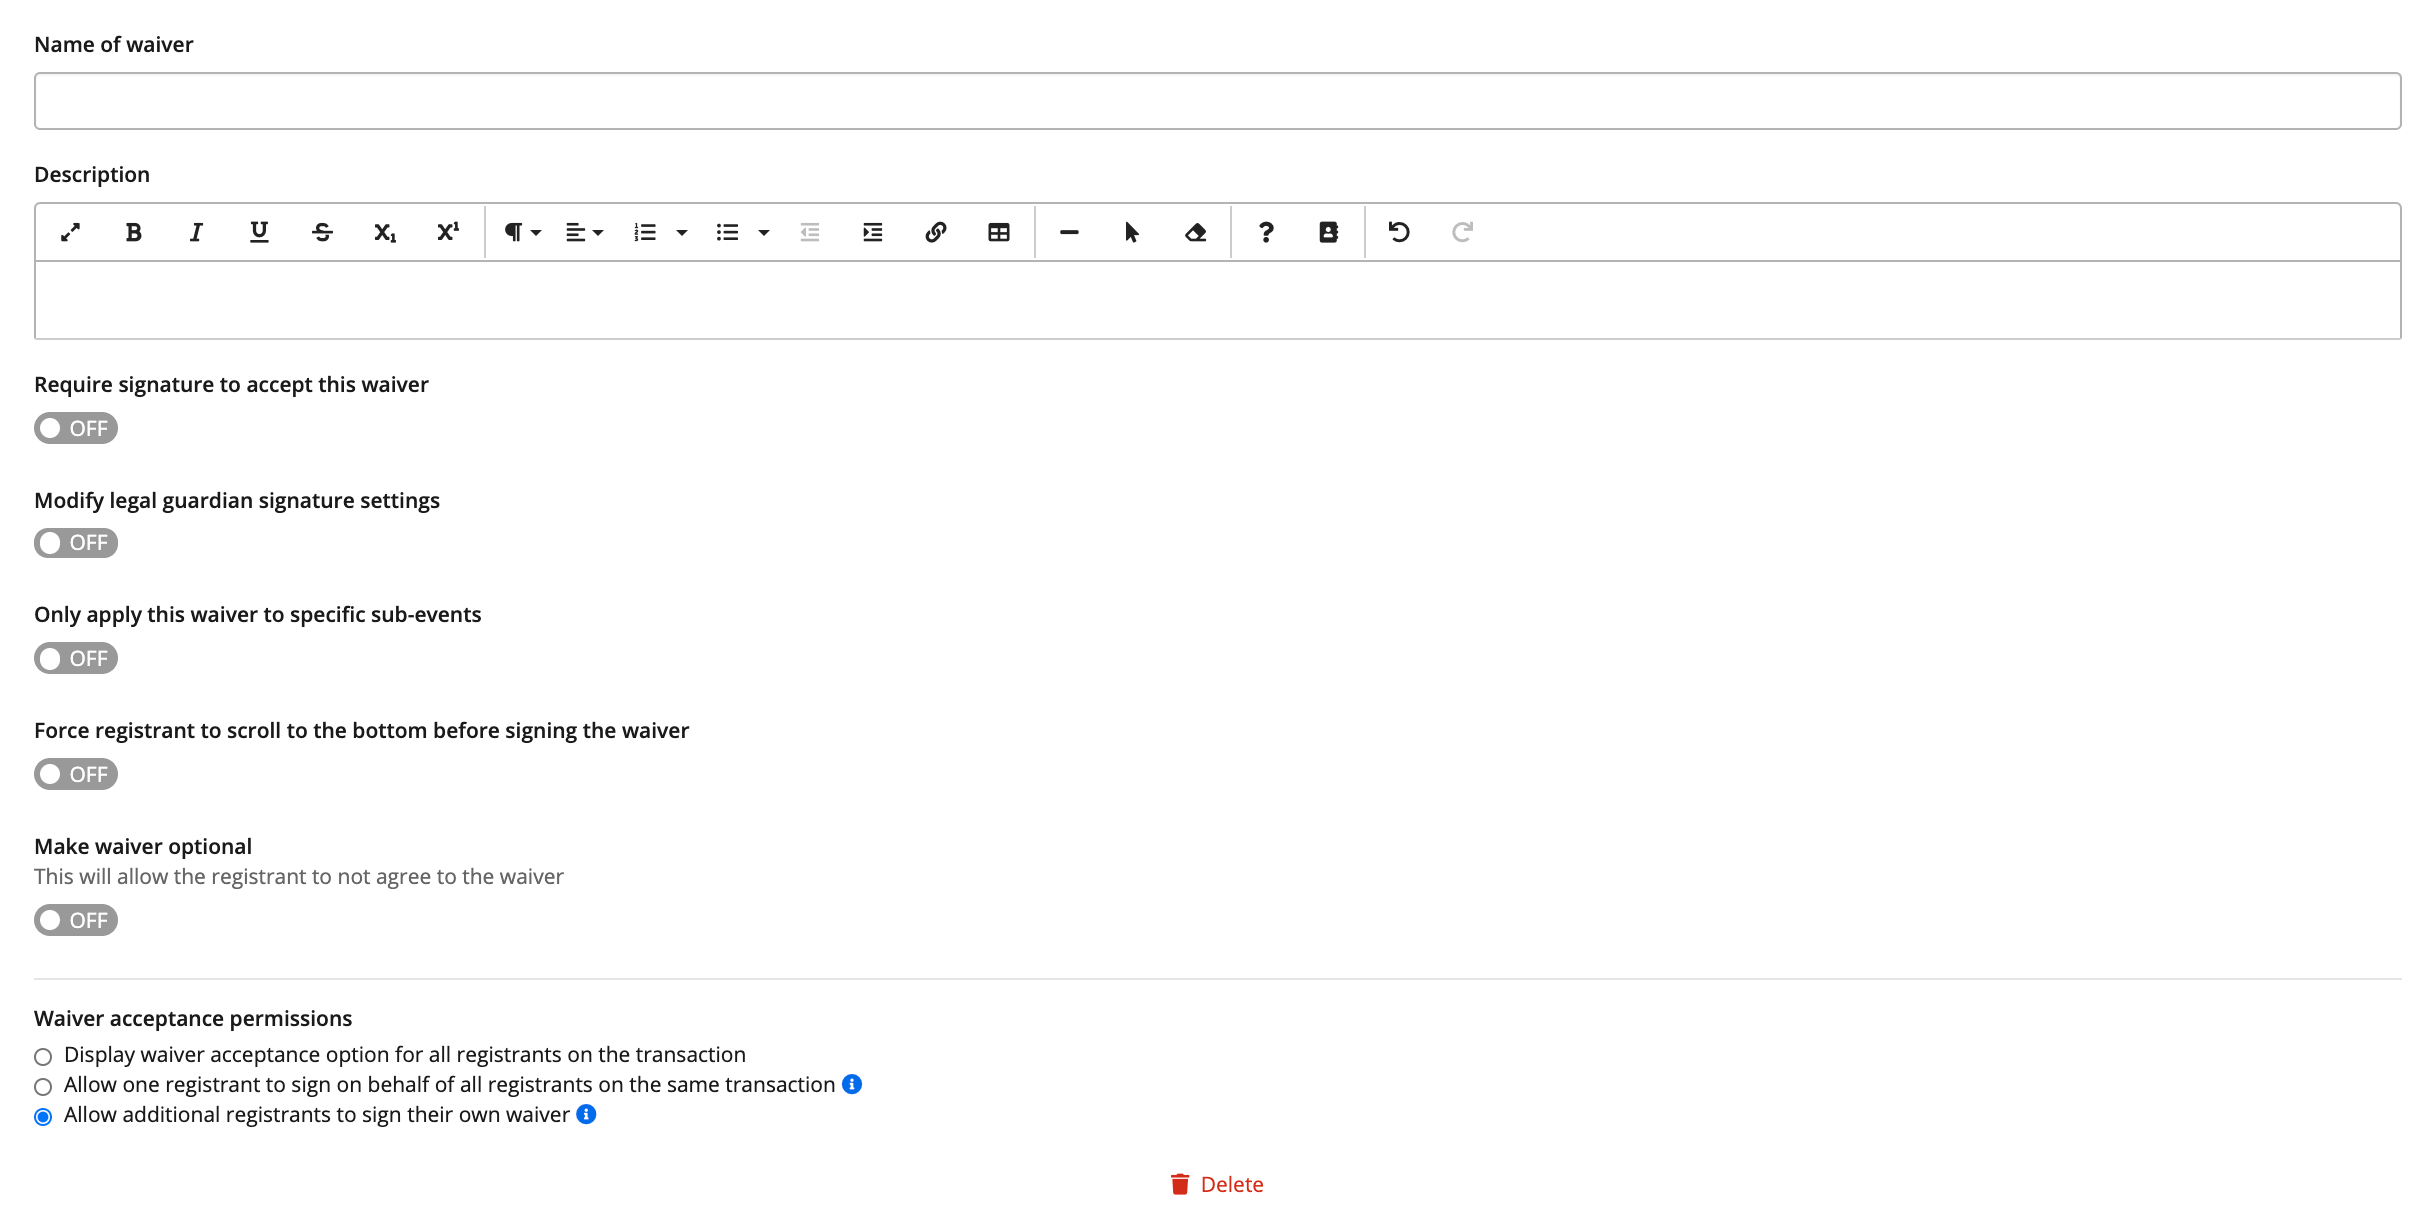Open editor help question mark

[x=1266, y=232]
